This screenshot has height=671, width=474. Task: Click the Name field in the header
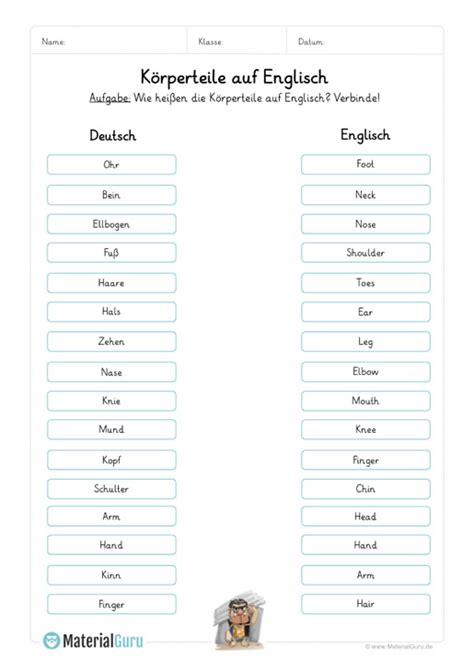click(109, 42)
